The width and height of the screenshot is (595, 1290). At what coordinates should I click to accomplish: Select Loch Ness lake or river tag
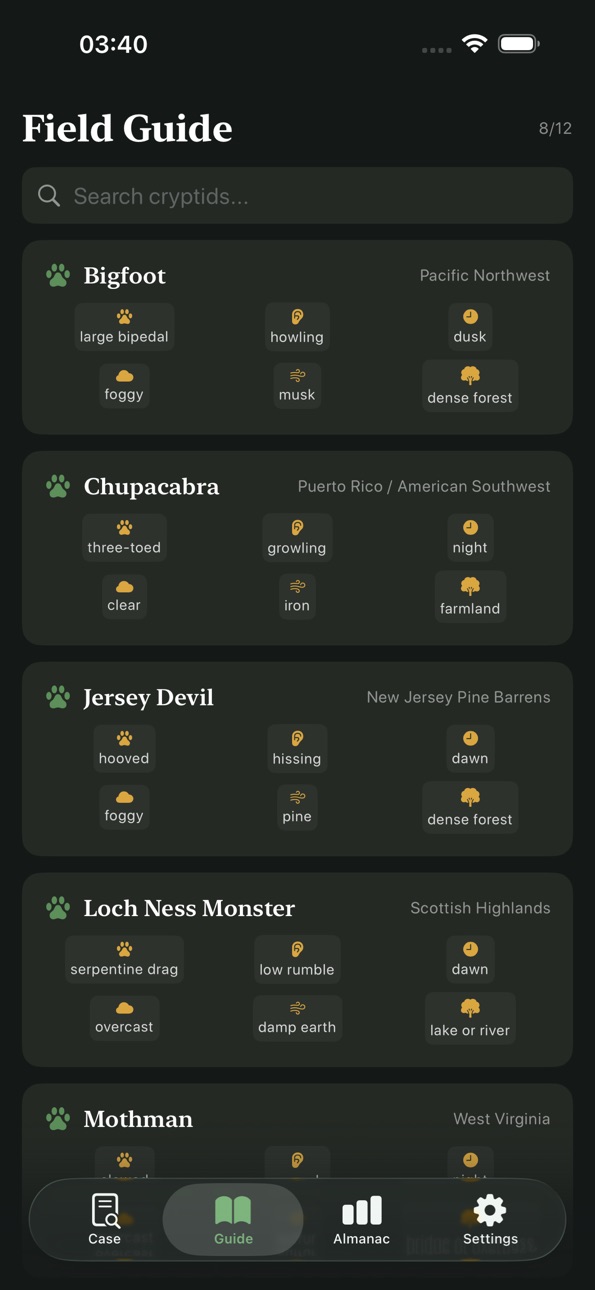(470, 1018)
